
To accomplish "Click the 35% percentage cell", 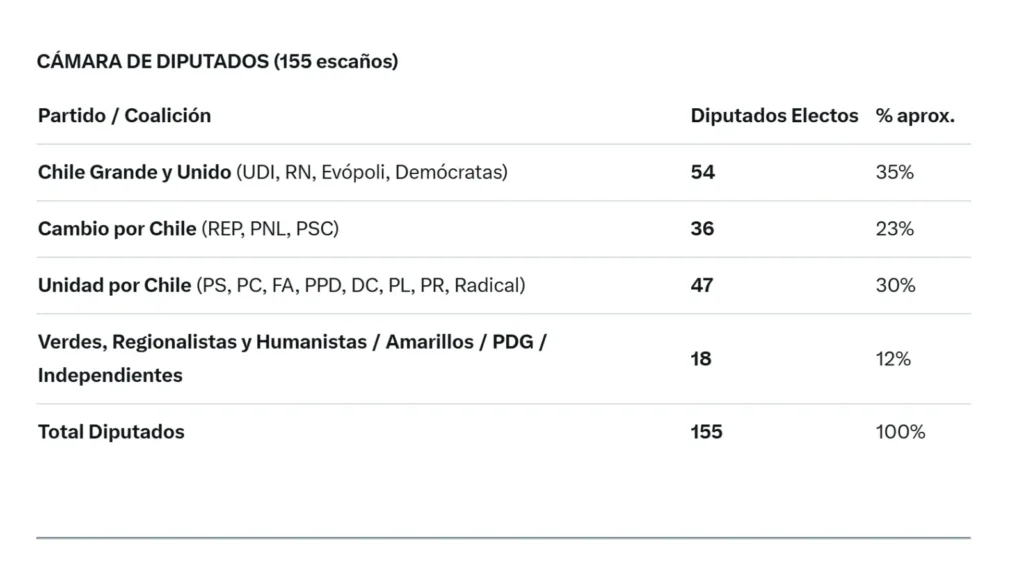I will [x=895, y=172].
